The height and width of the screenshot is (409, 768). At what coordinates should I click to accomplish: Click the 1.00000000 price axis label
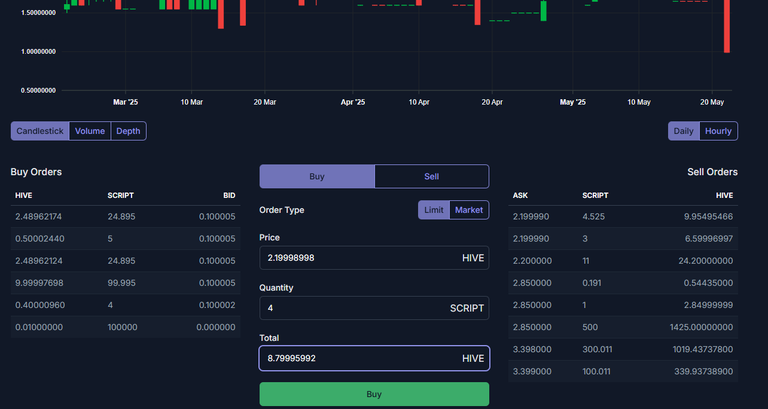tap(38, 51)
